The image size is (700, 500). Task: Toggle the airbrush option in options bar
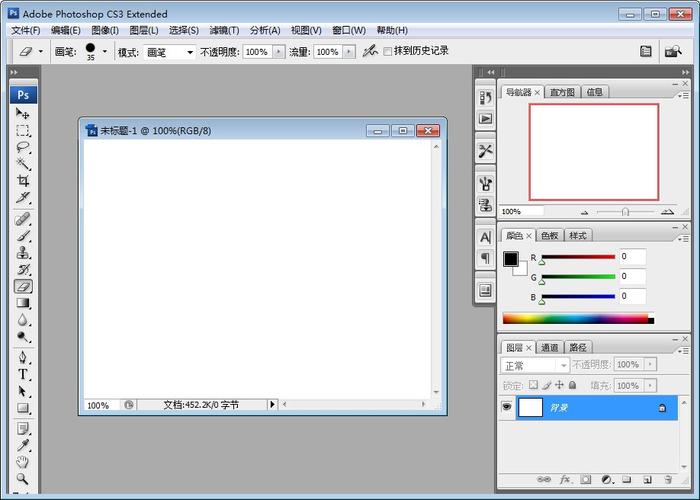[369, 51]
